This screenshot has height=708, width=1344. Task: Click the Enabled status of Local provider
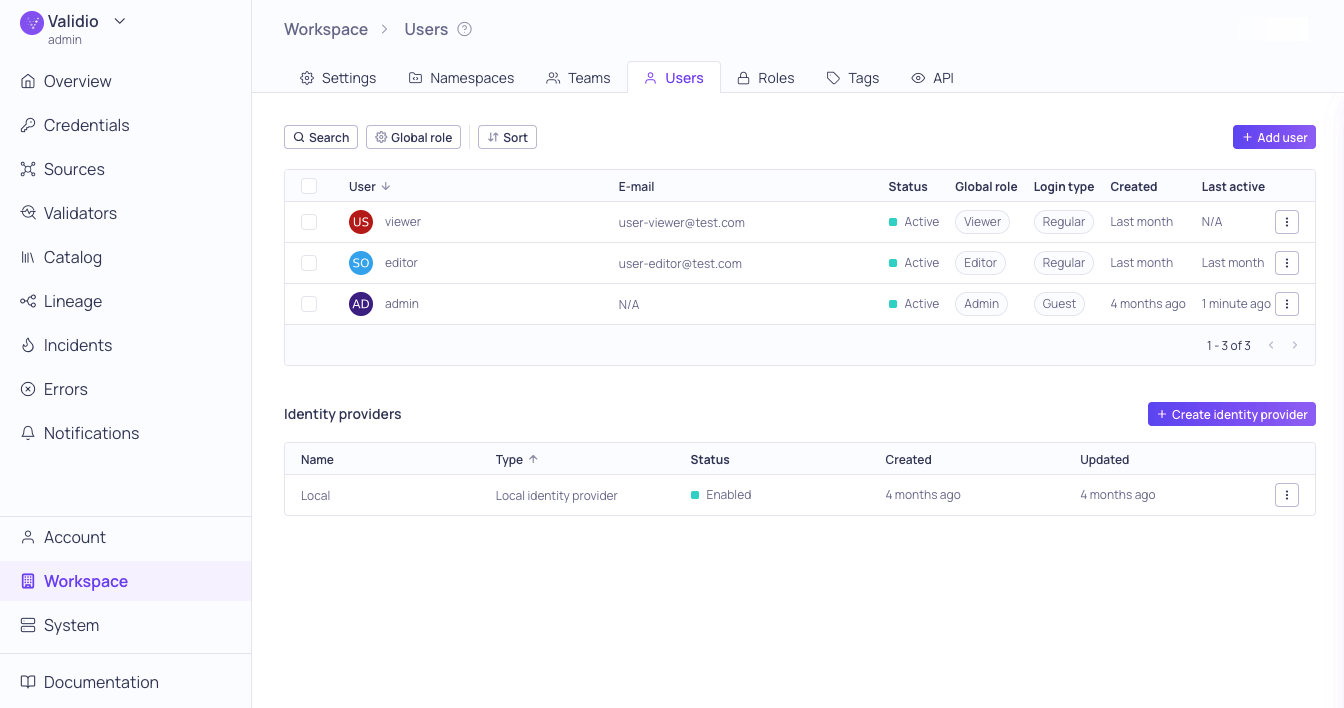[721, 495]
